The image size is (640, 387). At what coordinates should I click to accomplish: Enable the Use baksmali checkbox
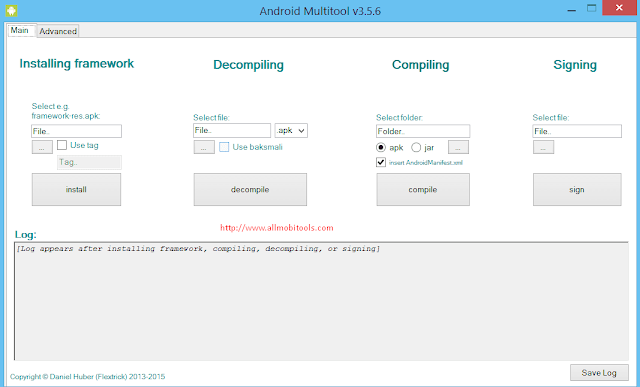[x=224, y=147]
